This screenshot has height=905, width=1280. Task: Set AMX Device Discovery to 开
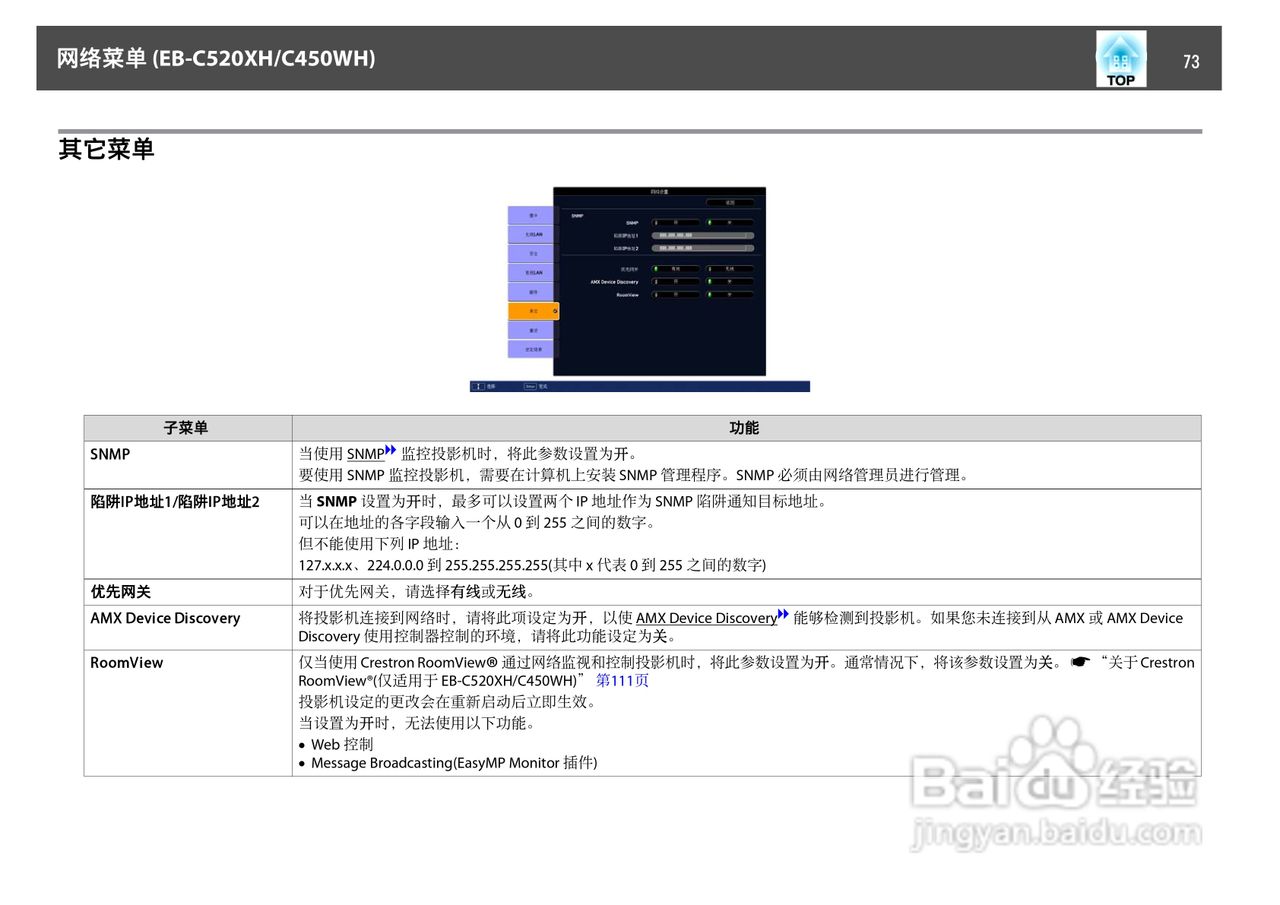676,282
